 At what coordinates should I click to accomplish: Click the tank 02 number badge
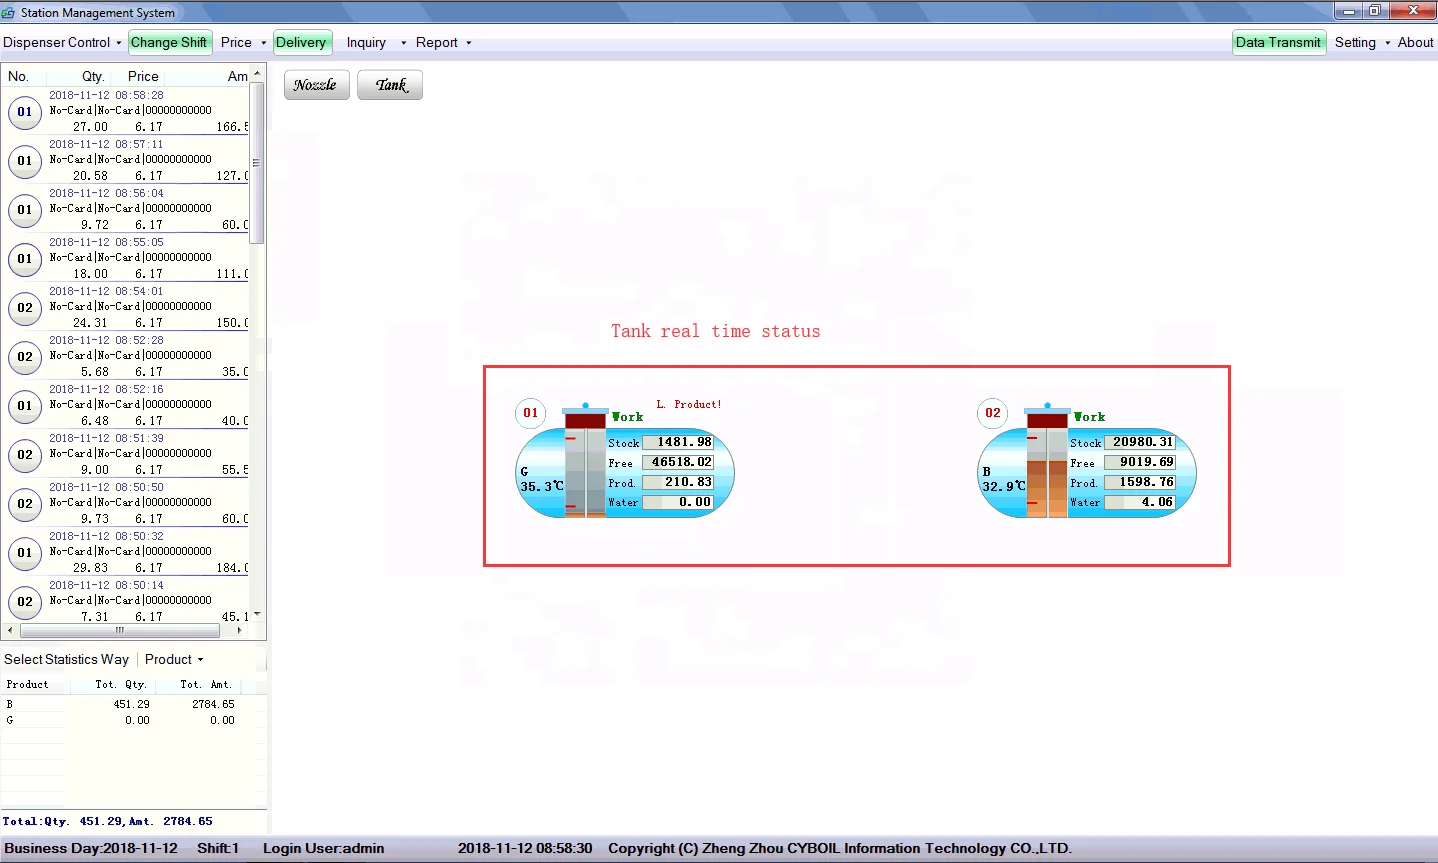coord(992,413)
